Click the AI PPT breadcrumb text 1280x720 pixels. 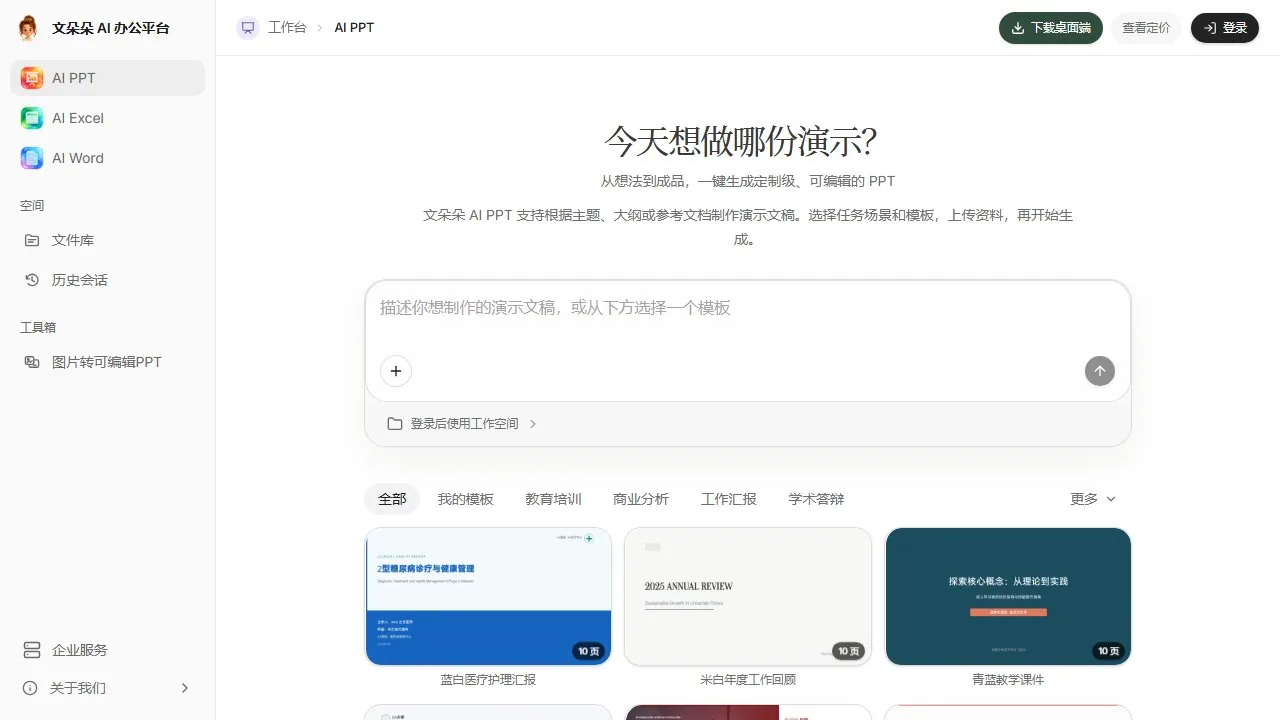point(354,28)
